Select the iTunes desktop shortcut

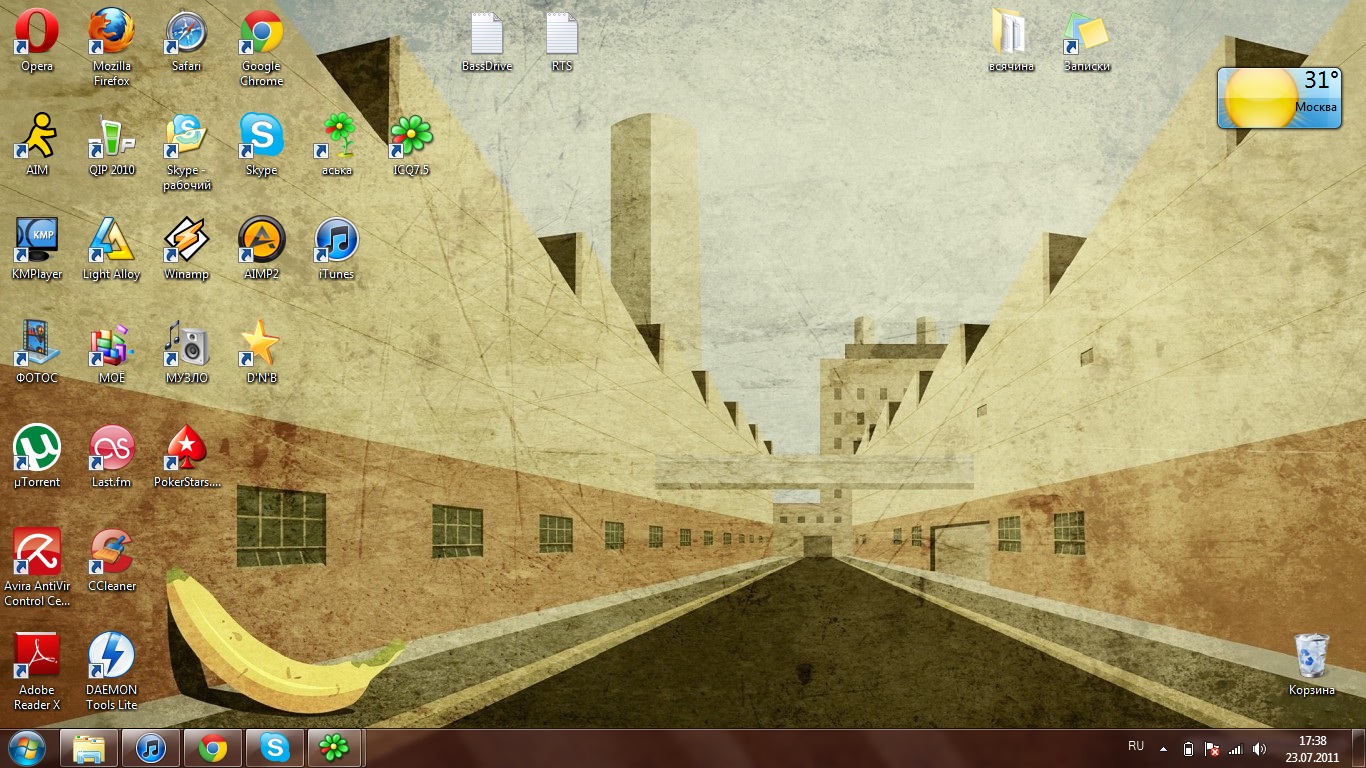tap(336, 248)
